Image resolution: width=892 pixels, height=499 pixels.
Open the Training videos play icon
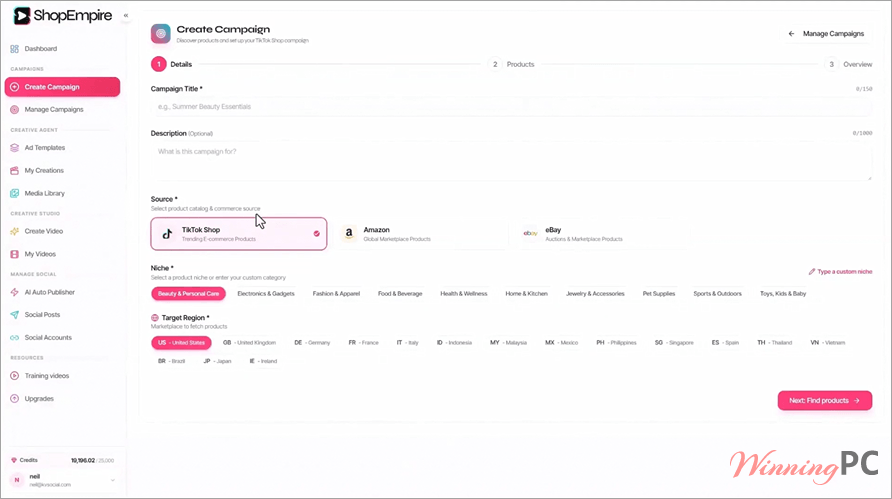[15, 376]
